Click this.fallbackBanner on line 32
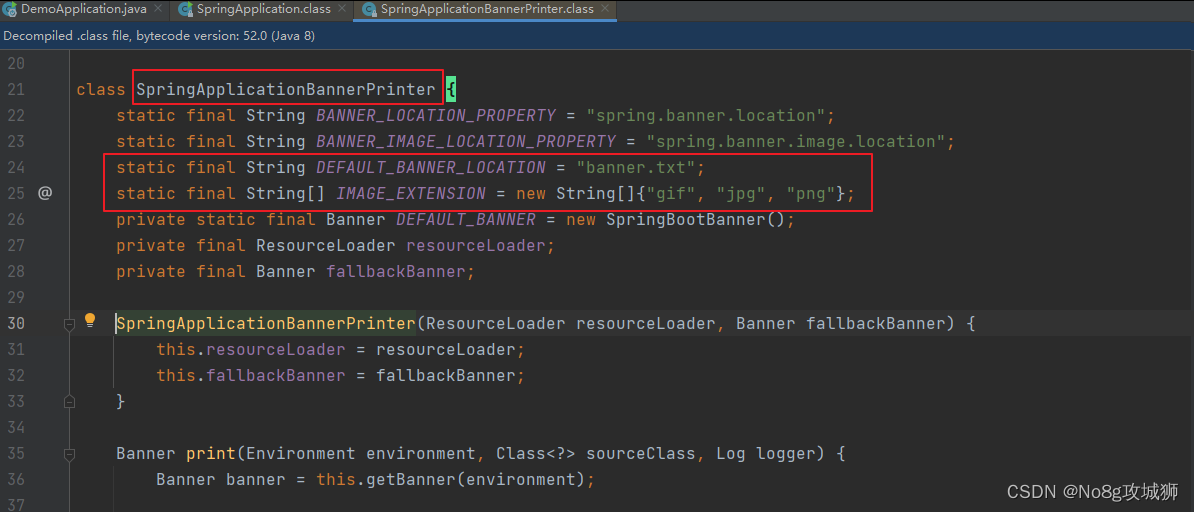Viewport: 1194px width, 512px height. click(x=251, y=375)
